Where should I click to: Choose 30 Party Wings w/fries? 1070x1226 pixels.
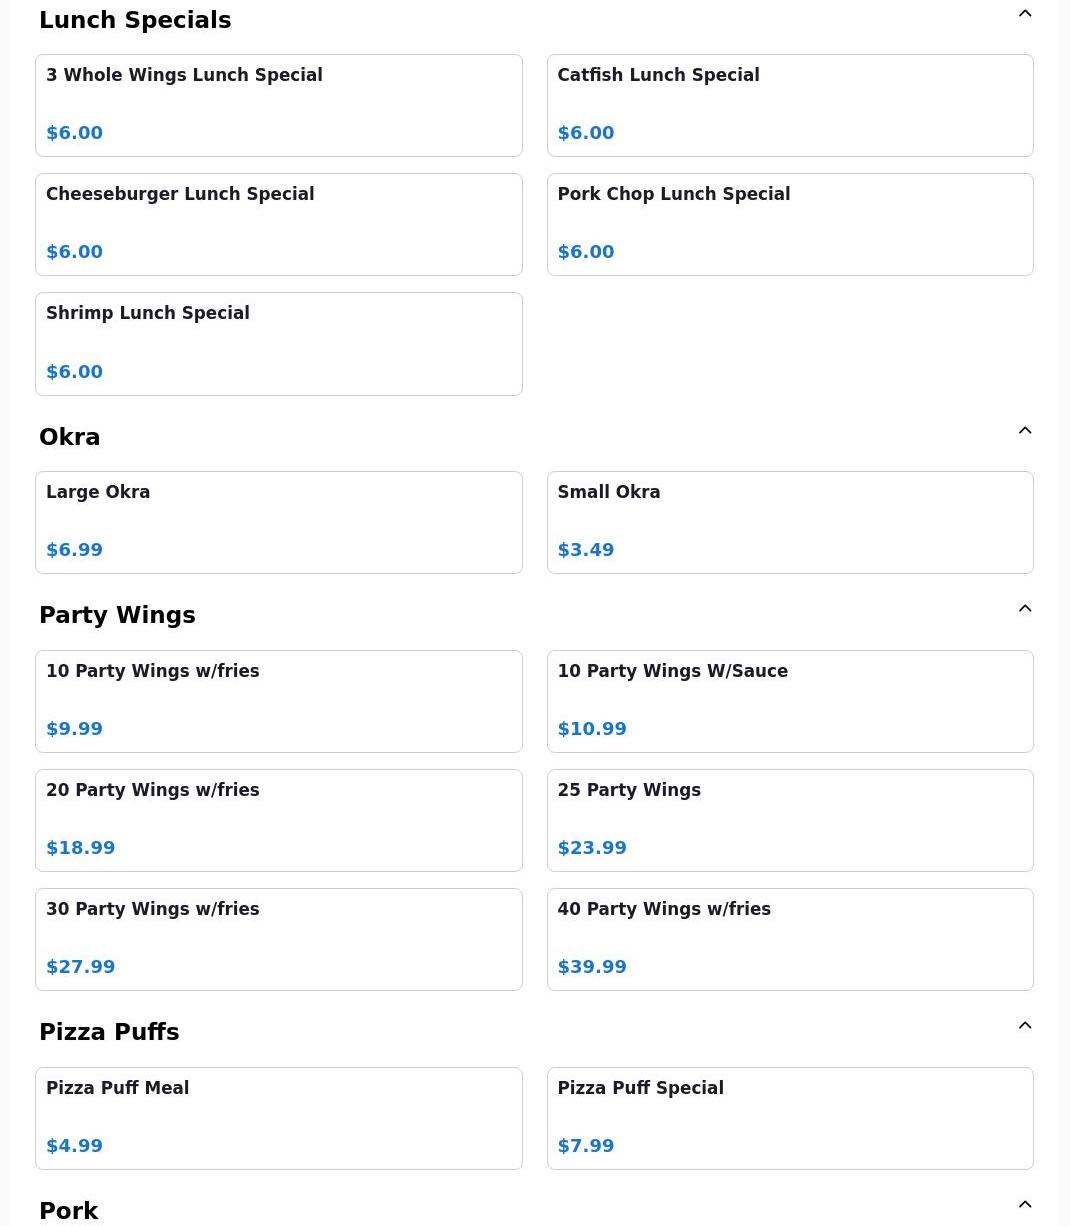pos(278,939)
